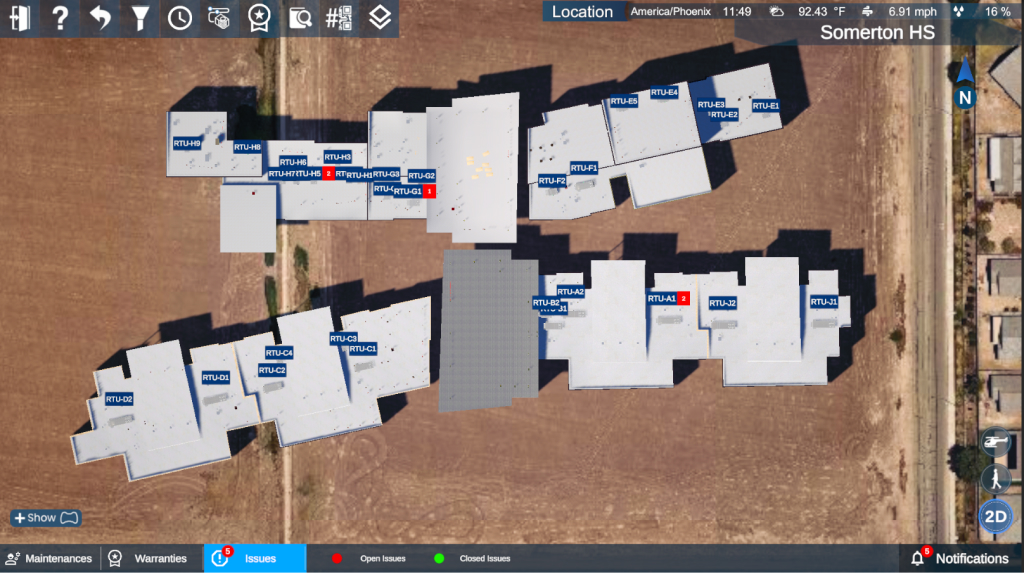
Task: Open help via the question mark icon
Action: 60,18
